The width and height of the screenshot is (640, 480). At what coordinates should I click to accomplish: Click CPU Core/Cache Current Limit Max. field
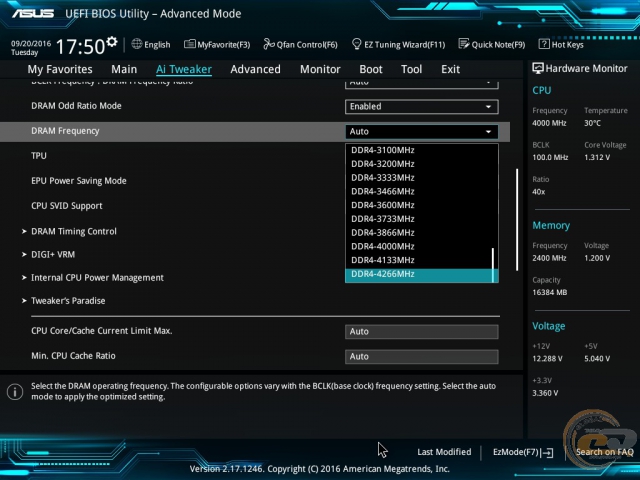pos(422,331)
